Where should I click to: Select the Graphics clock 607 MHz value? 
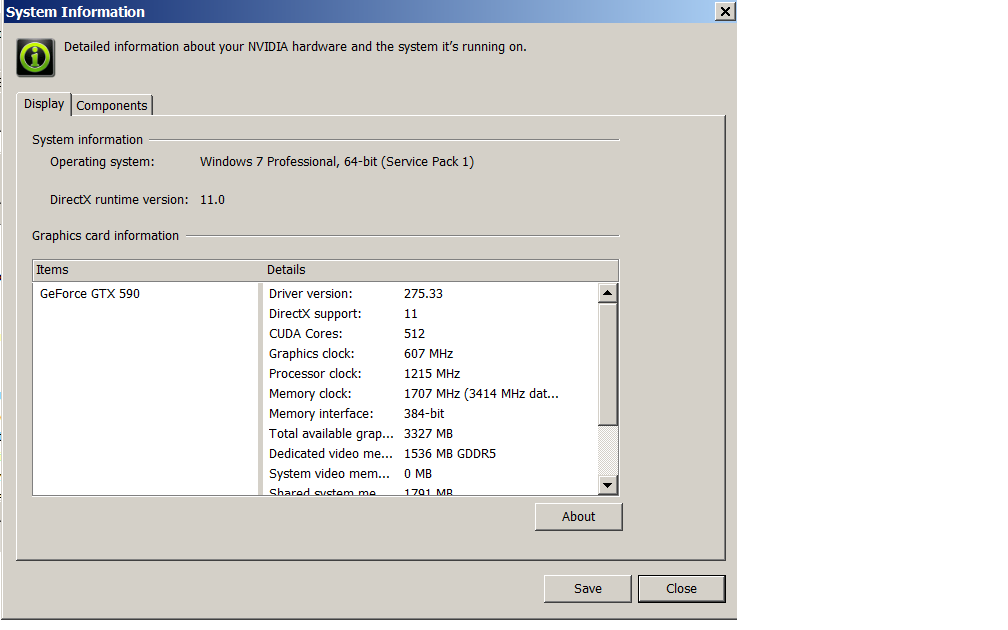point(428,354)
